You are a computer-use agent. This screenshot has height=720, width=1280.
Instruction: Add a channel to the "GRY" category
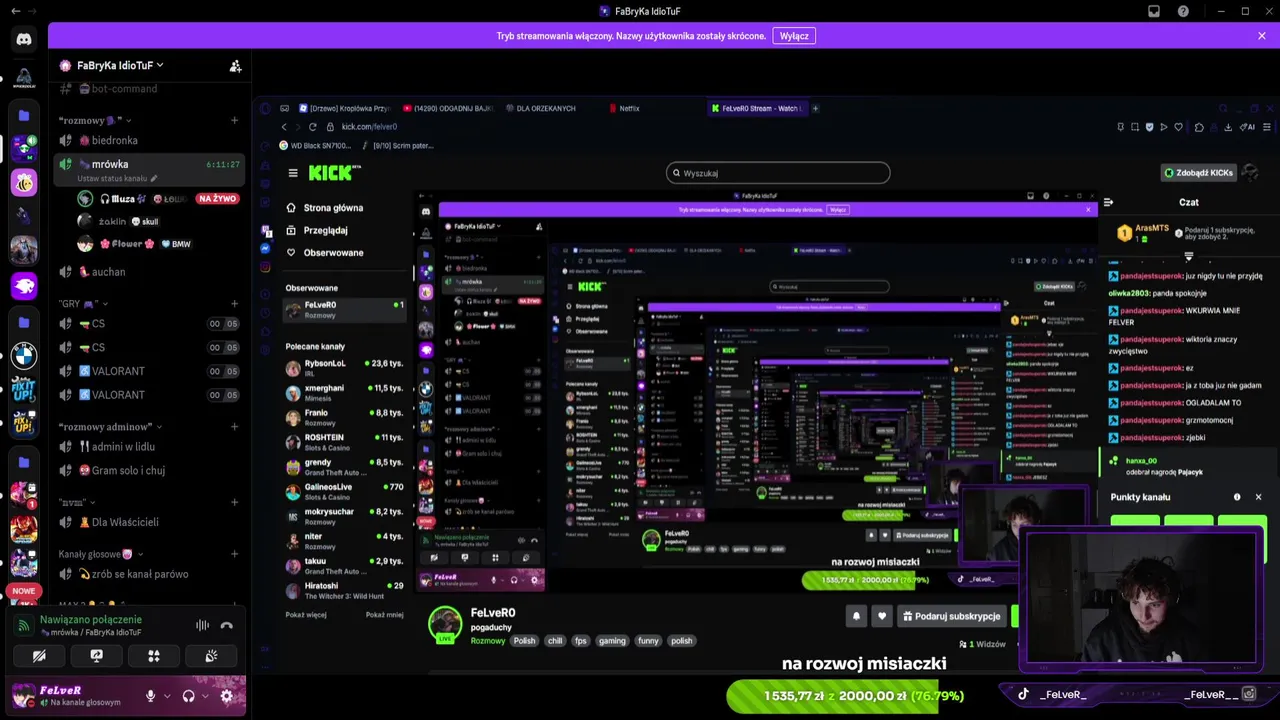click(234, 304)
